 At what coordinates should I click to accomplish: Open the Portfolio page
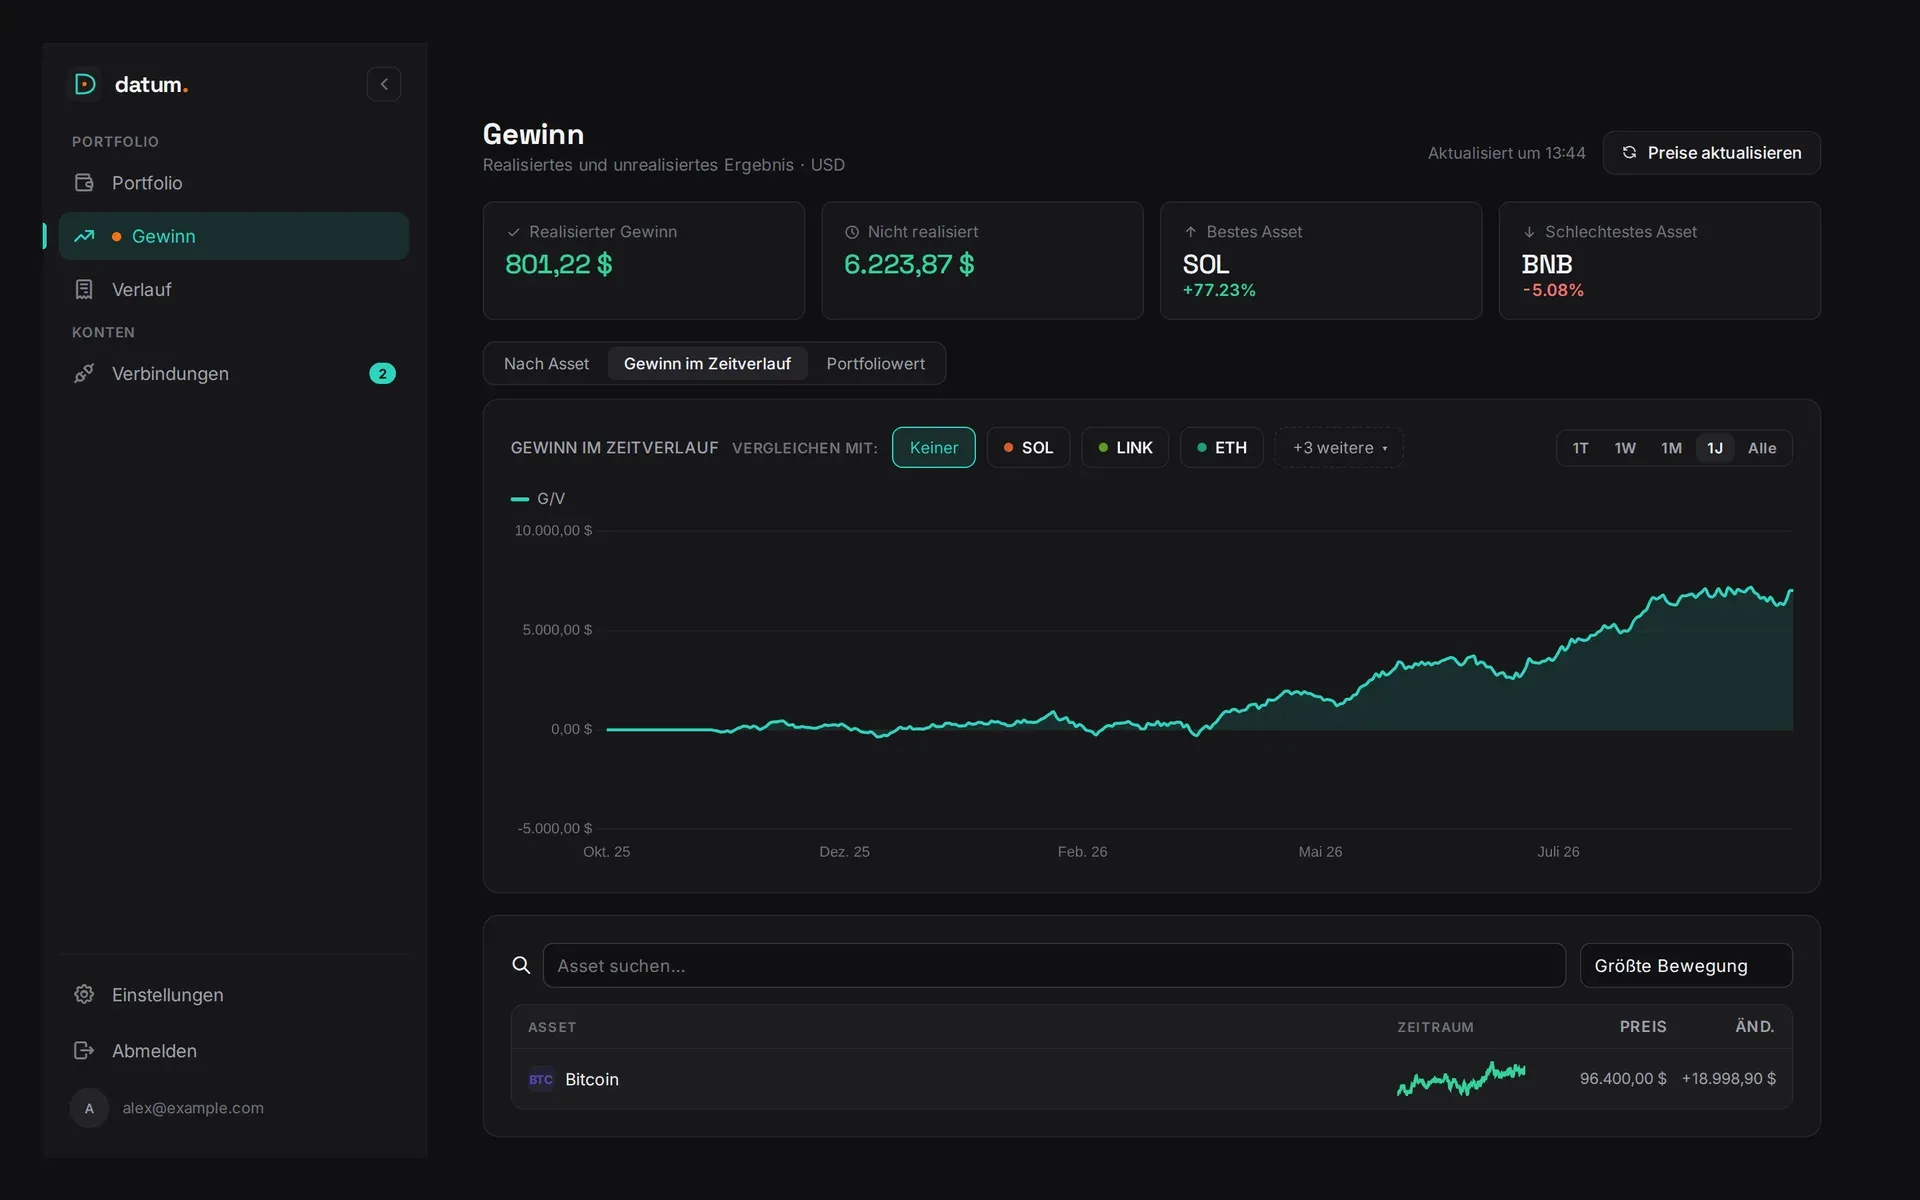point(234,183)
